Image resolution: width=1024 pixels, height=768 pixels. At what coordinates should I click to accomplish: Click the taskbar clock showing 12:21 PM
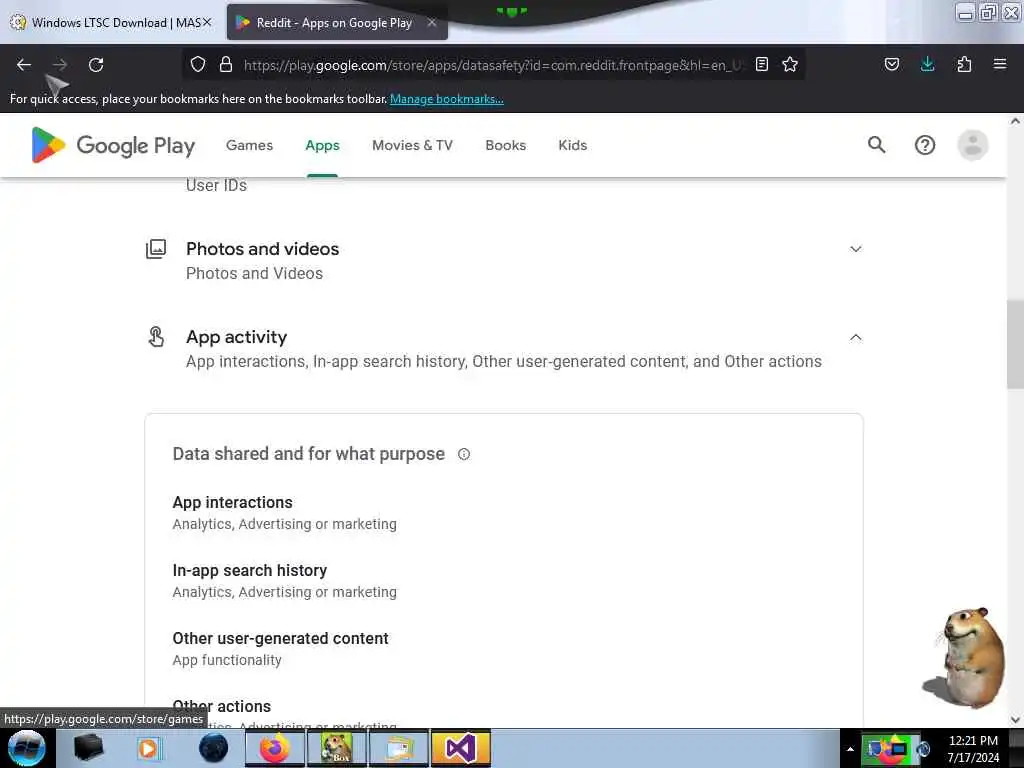click(x=973, y=748)
